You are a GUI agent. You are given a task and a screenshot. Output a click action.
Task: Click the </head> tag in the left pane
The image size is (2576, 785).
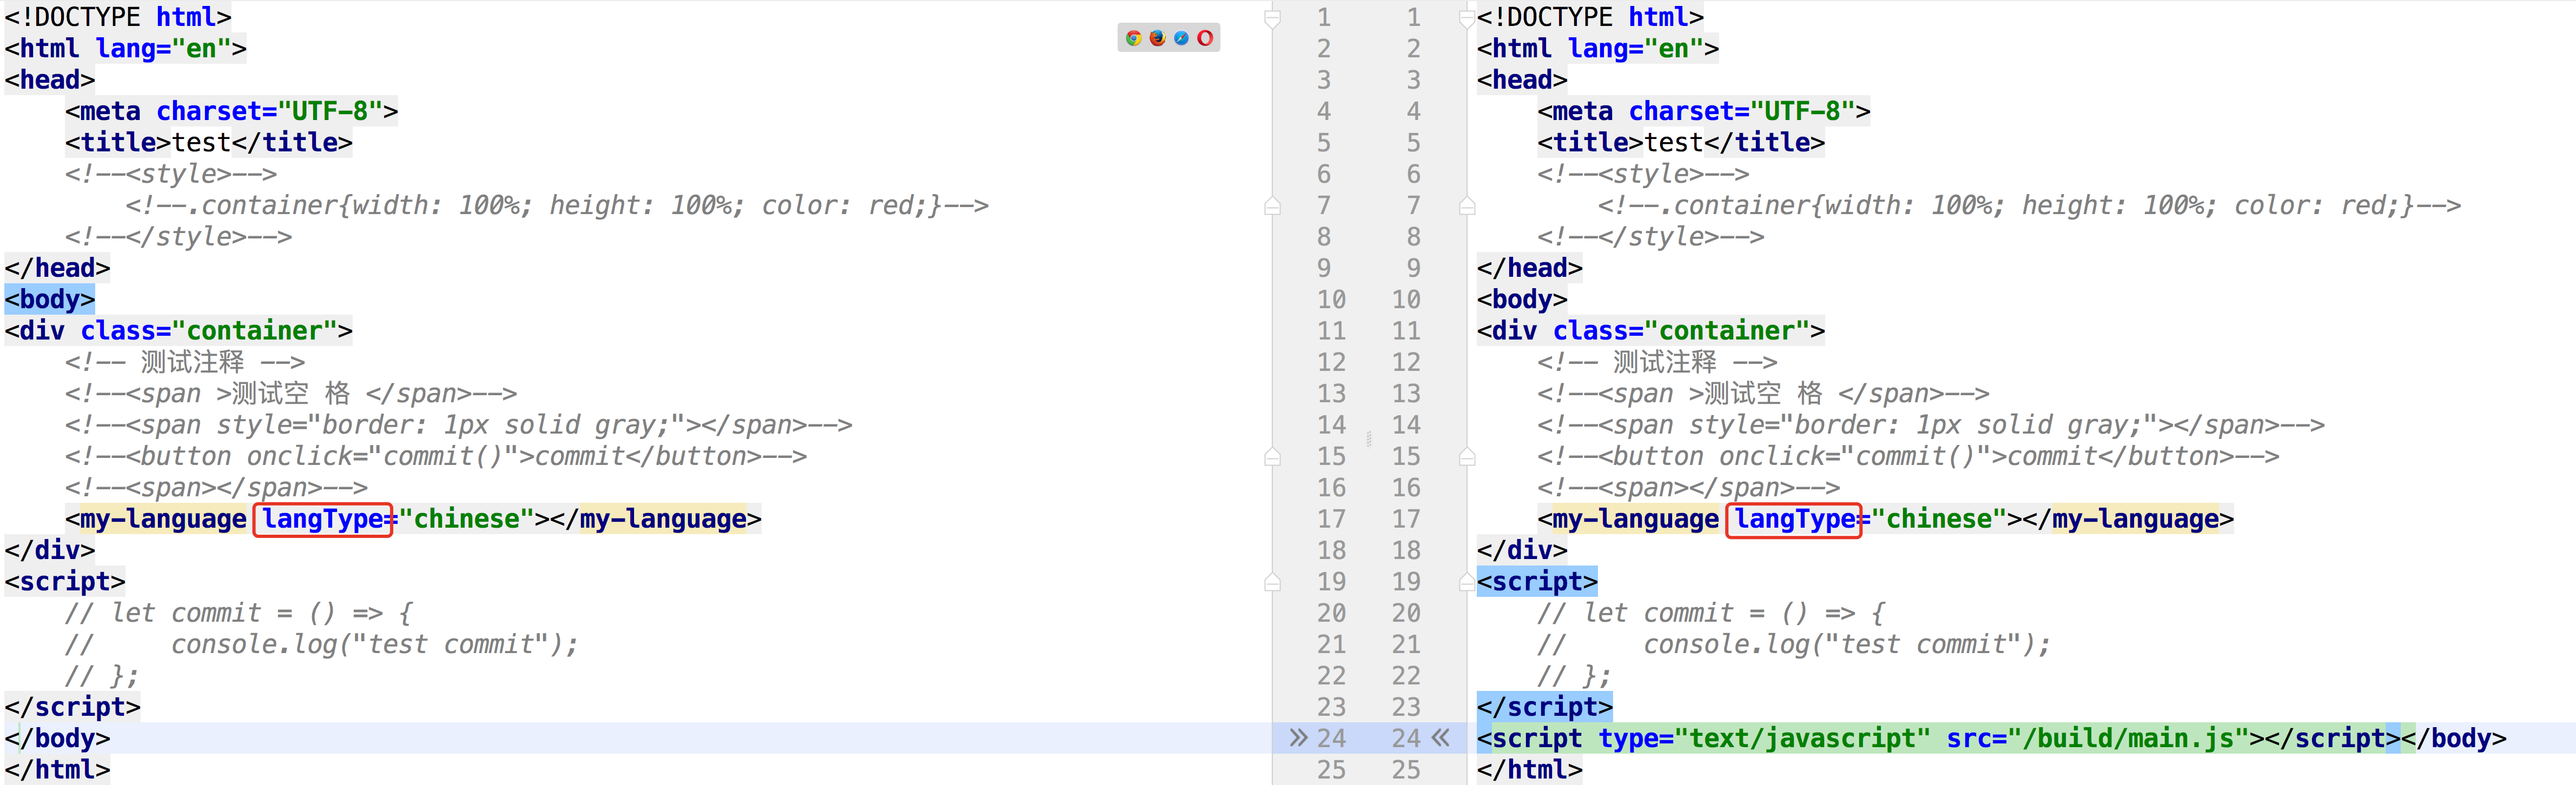[x=57, y=268]
